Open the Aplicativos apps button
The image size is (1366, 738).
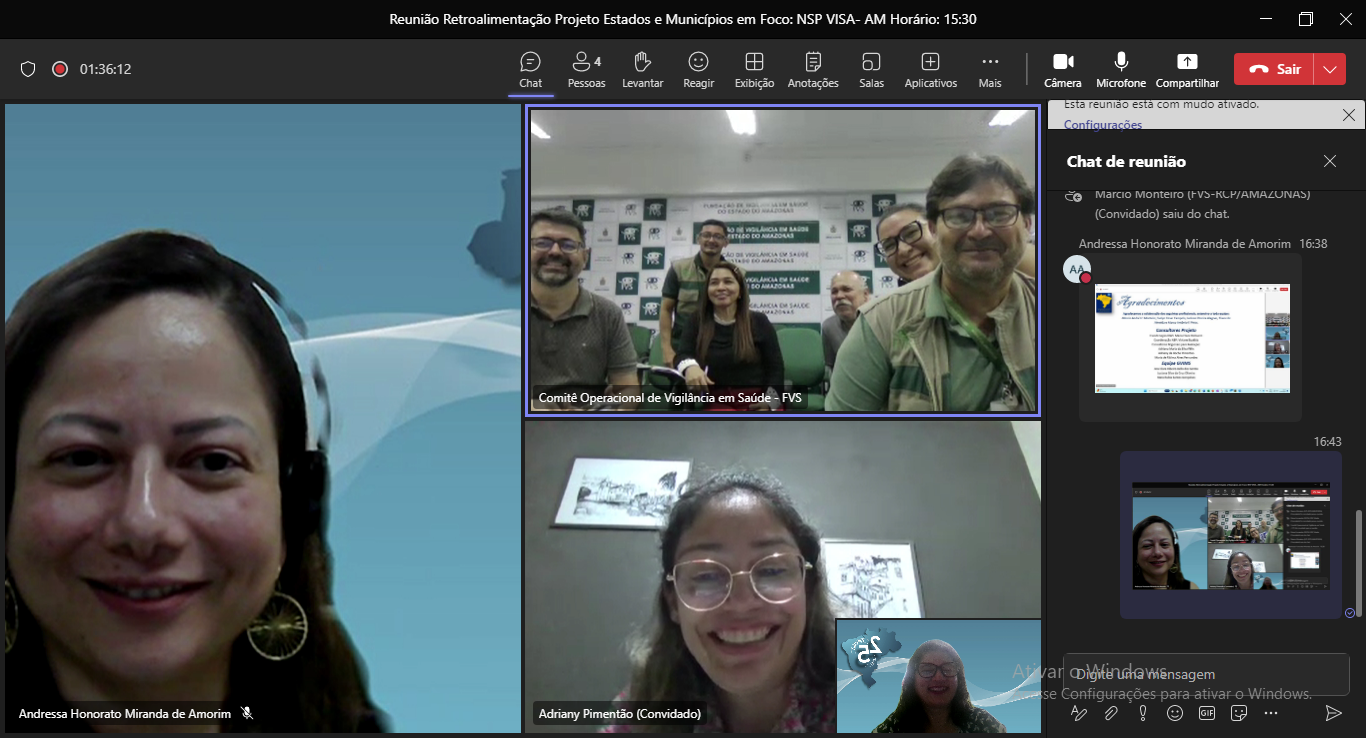click(930, 69)
